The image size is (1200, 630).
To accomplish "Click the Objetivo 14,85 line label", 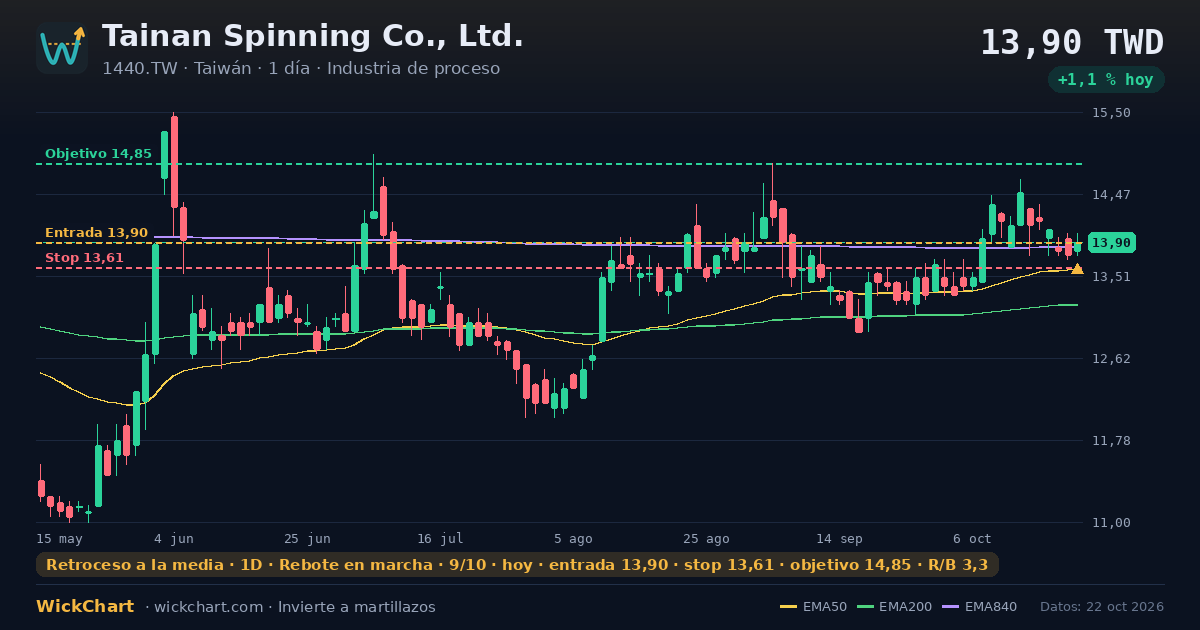I will point(98,154).
